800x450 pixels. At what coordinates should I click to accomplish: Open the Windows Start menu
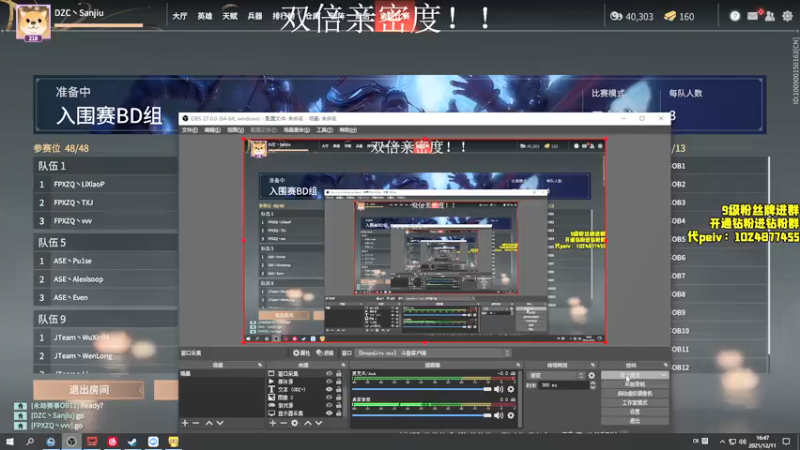point(10,441)
